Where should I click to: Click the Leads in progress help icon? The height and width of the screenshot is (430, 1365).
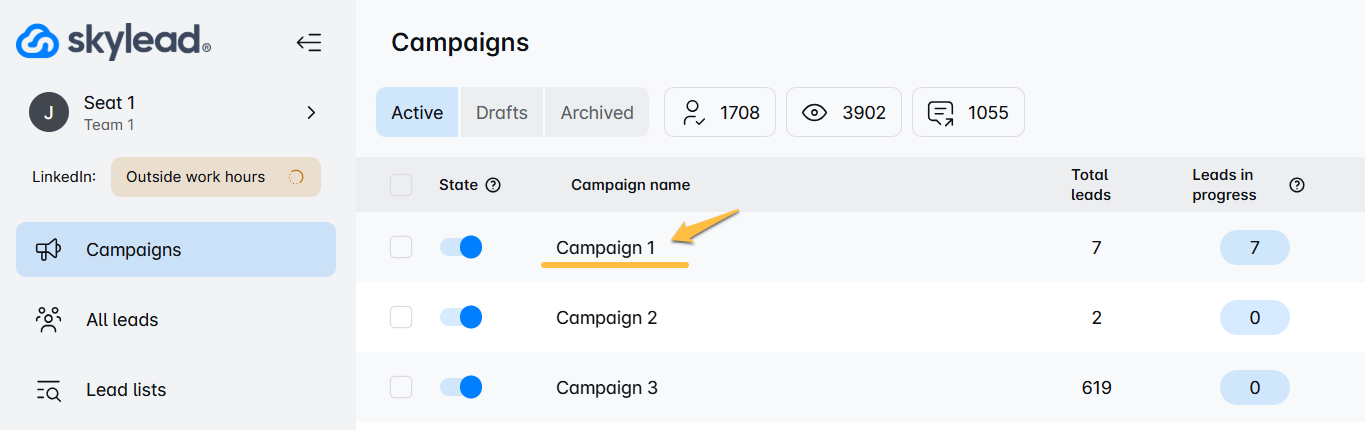click(1297, 185)
